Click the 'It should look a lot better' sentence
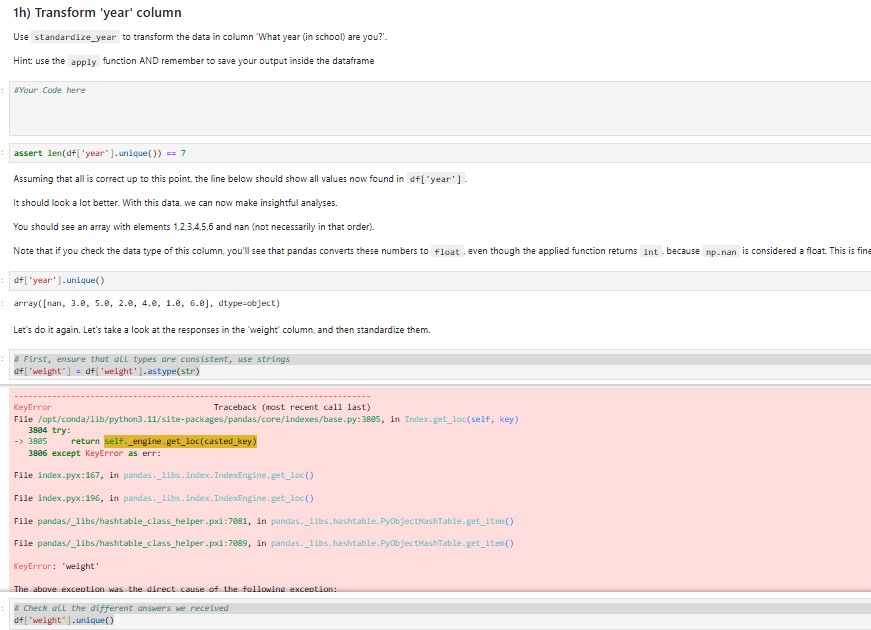871x630 pixels. click(x=176, y=203)
